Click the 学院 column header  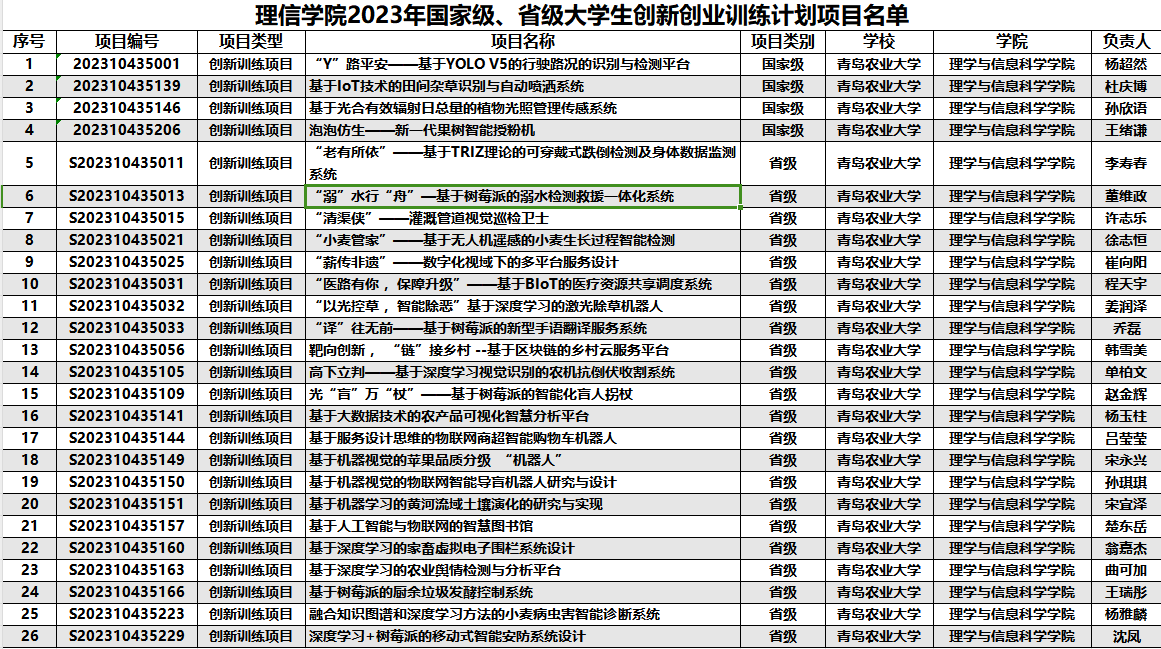[x=1011, y=42]
